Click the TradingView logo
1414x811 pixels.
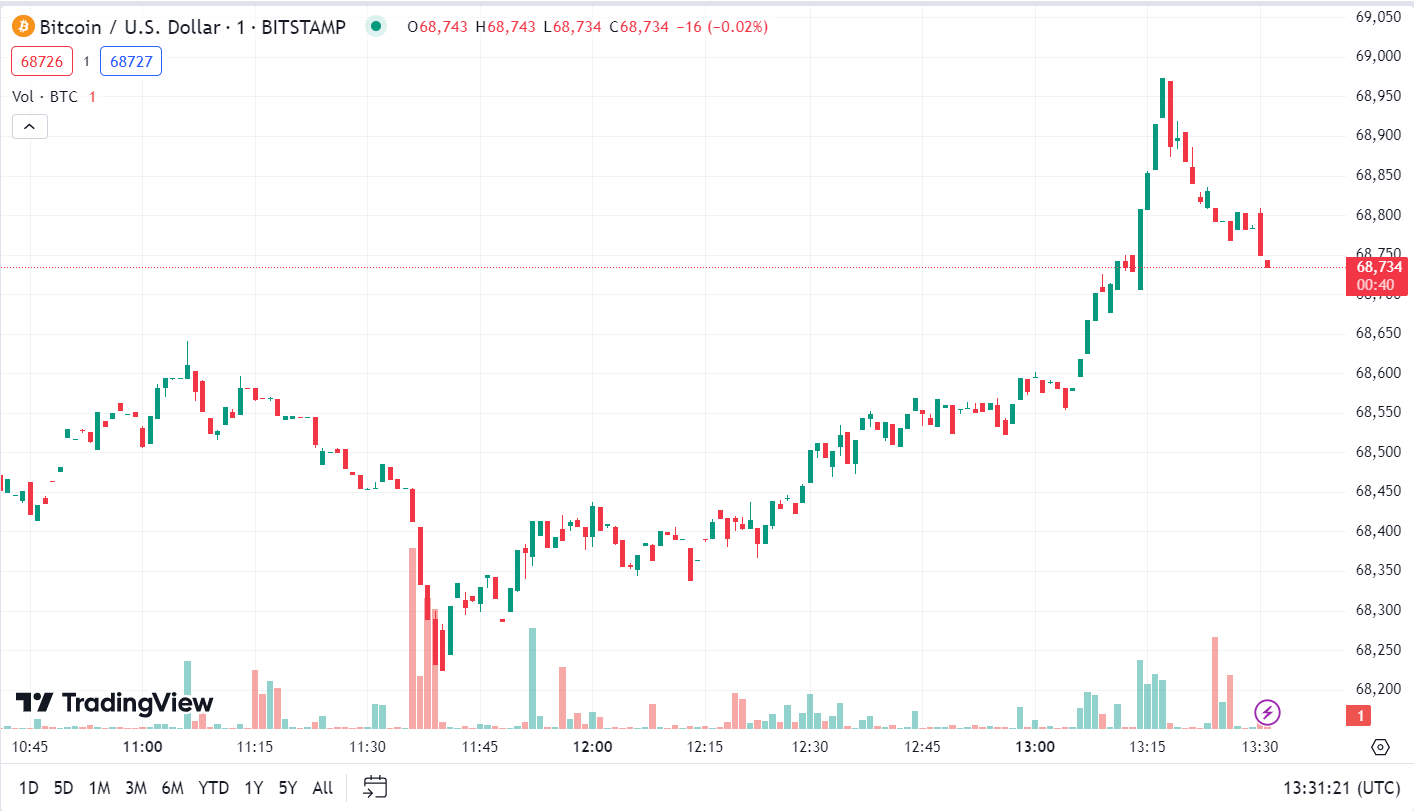[x=114, y=703]
